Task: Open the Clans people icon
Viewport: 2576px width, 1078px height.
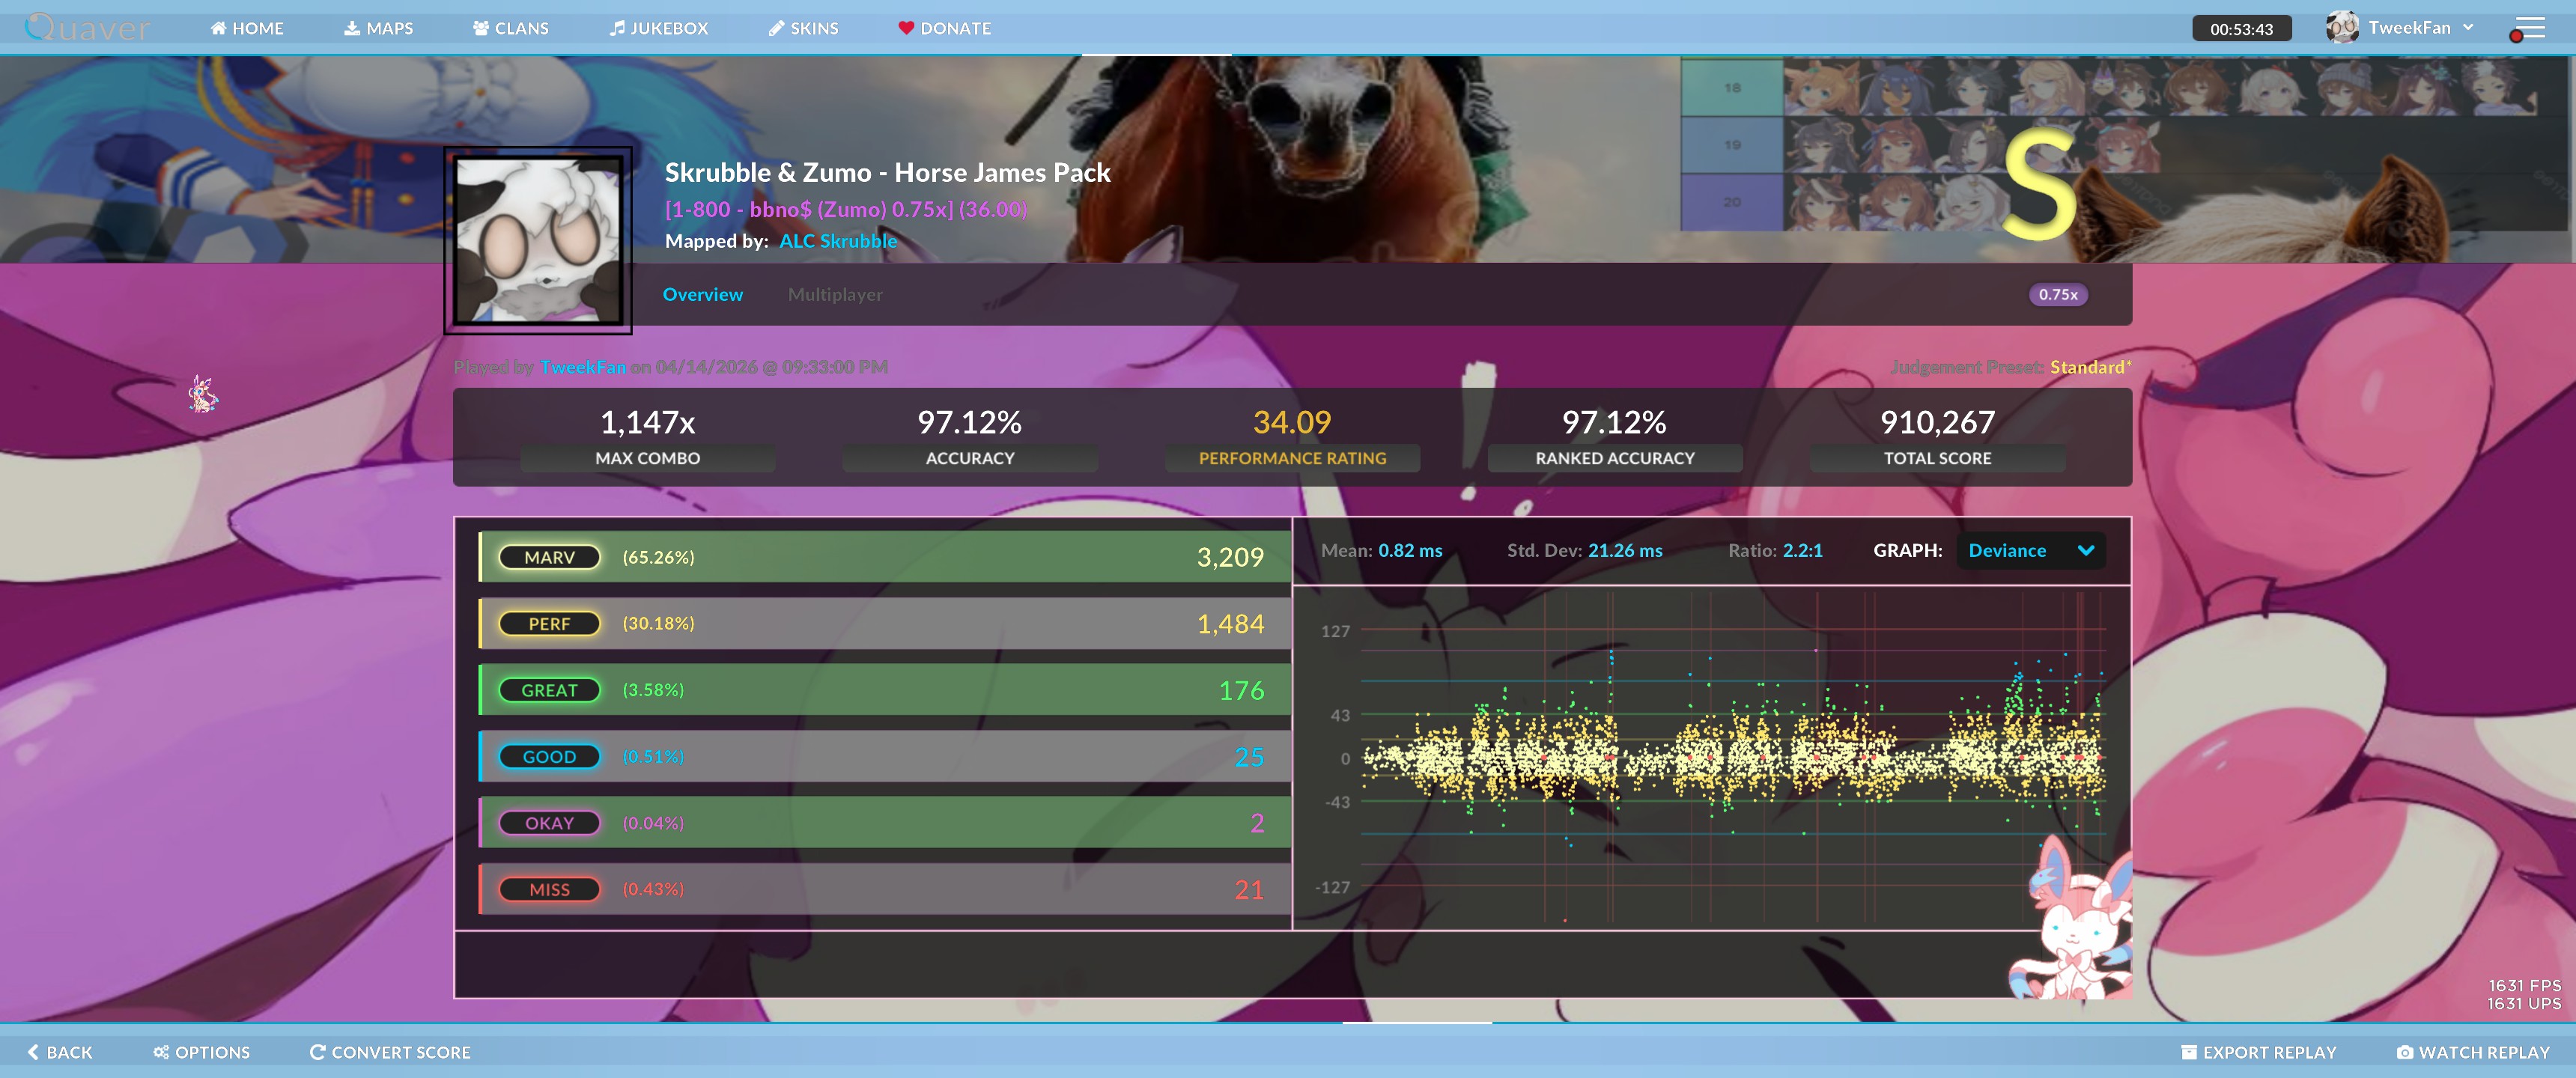Action: [481, 28]
